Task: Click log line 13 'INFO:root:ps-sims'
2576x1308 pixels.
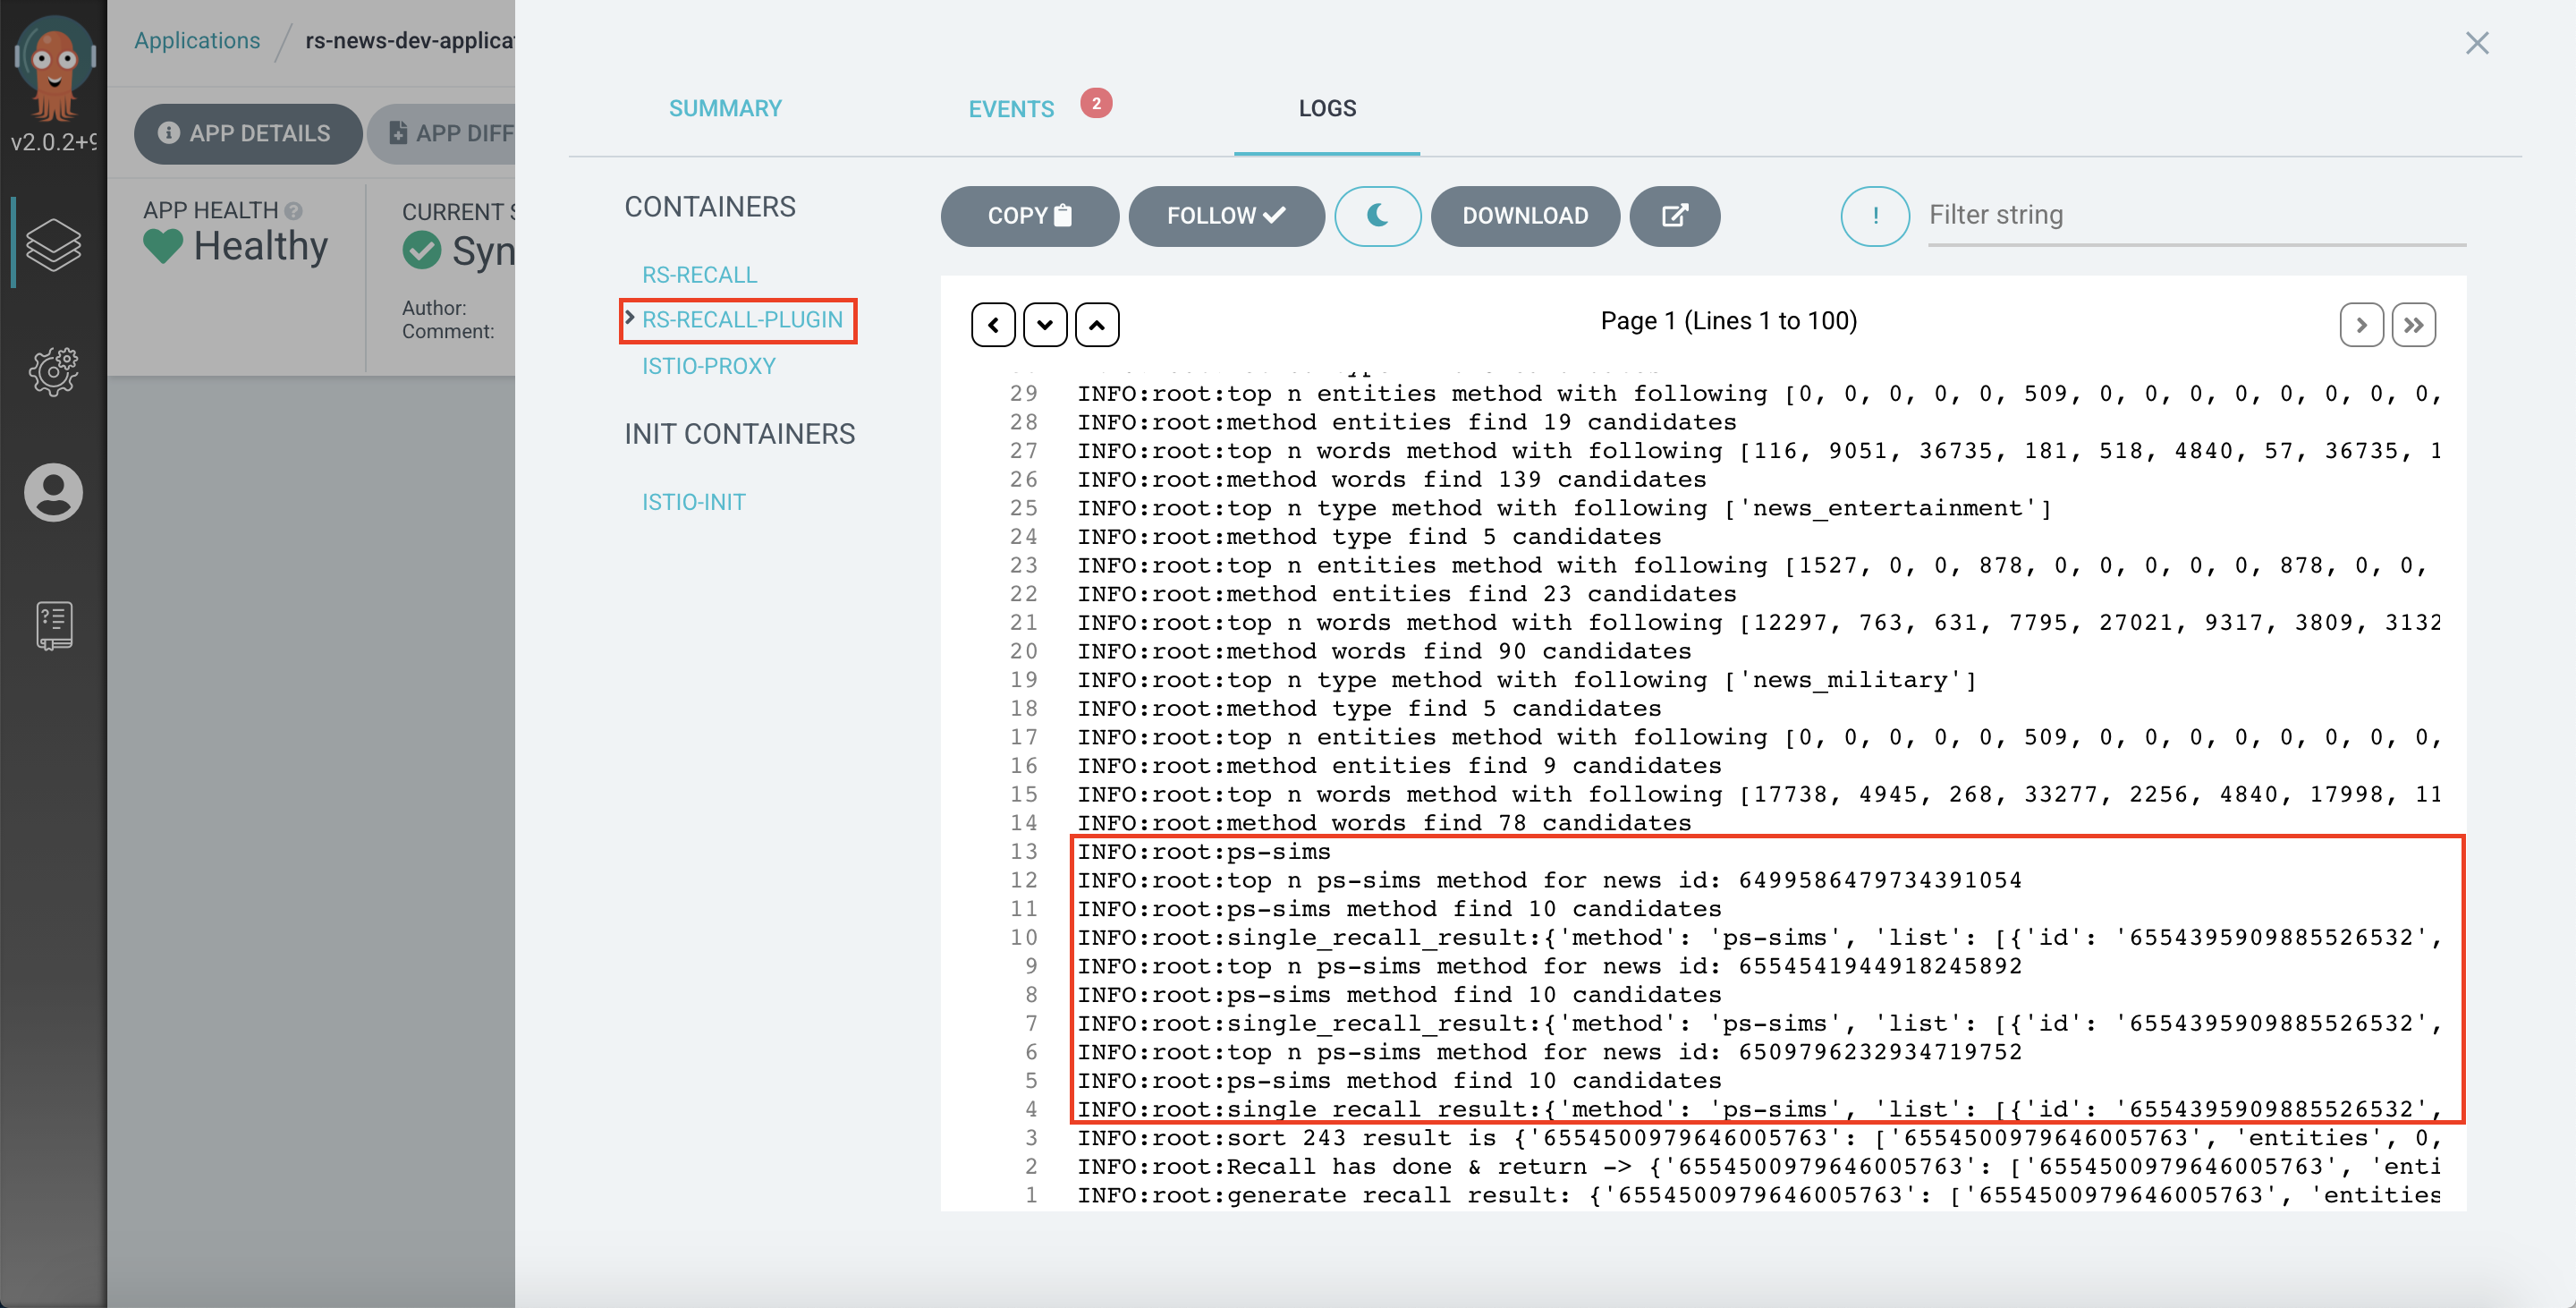Action: point(1203,852)
